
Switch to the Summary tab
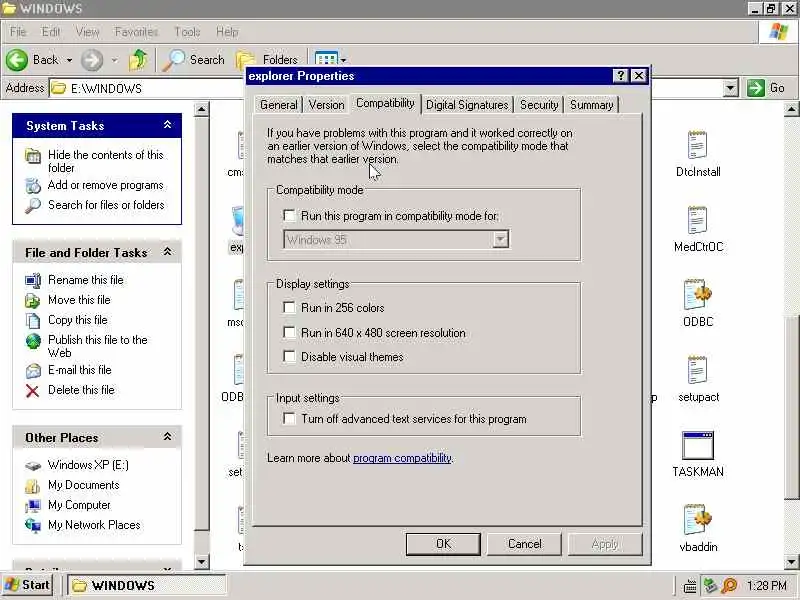coord(591,105)
